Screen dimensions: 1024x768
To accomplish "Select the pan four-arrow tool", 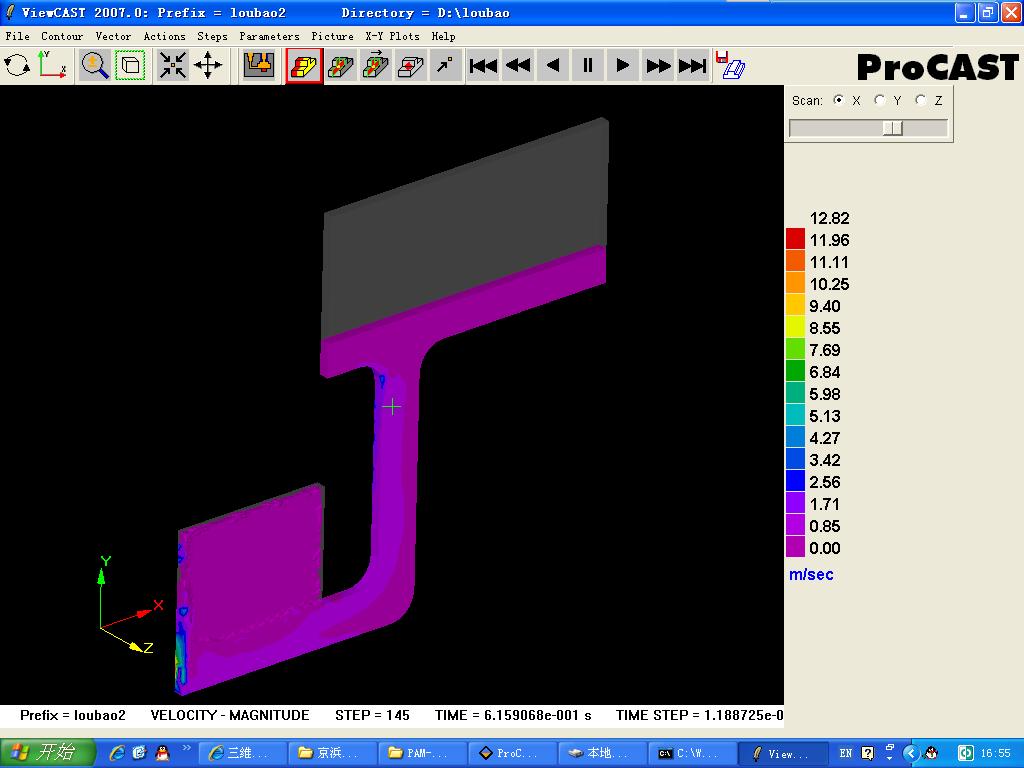I will coord(208,65).
